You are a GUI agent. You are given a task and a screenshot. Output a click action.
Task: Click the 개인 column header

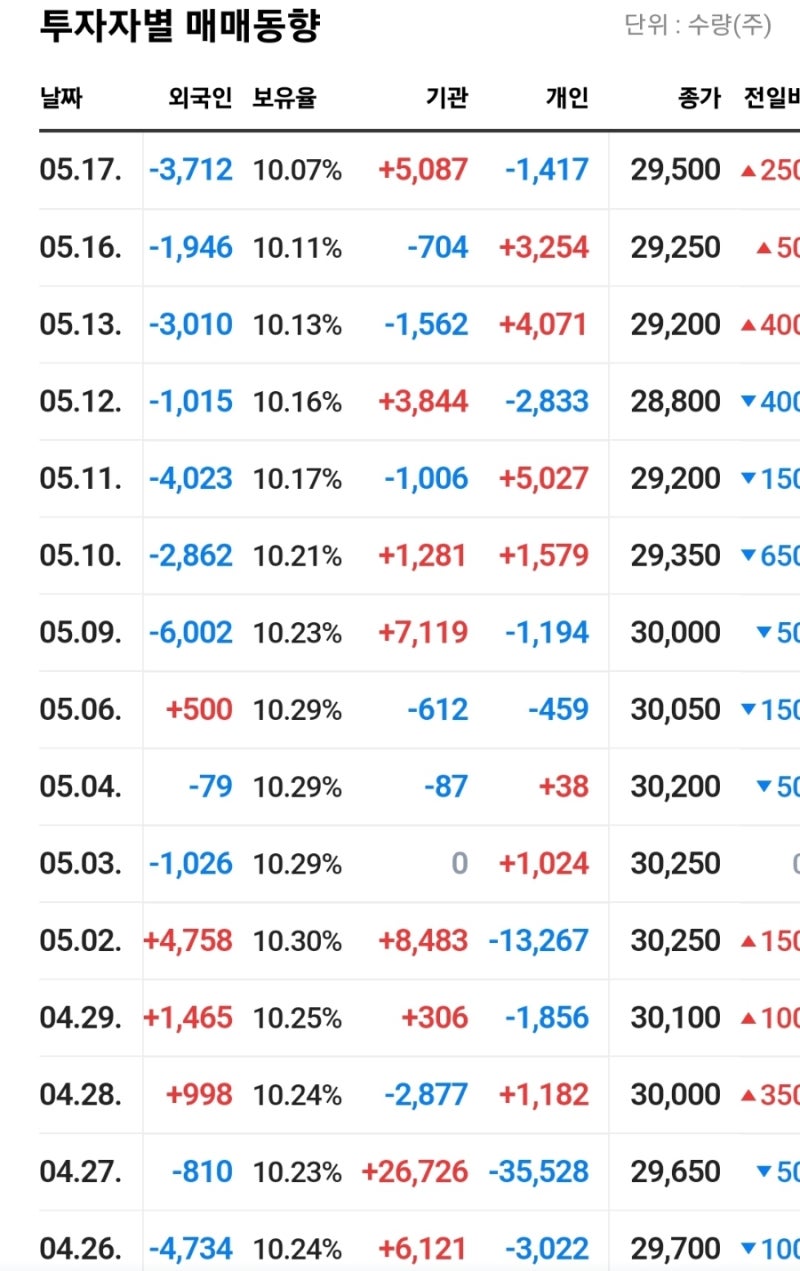[x=567, y=98]
